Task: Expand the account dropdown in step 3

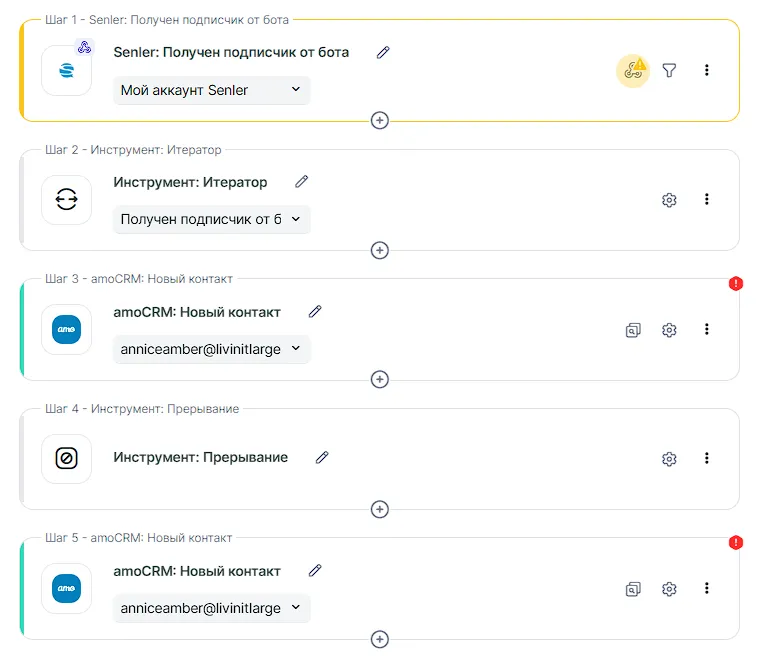Action: pos(211,349)
